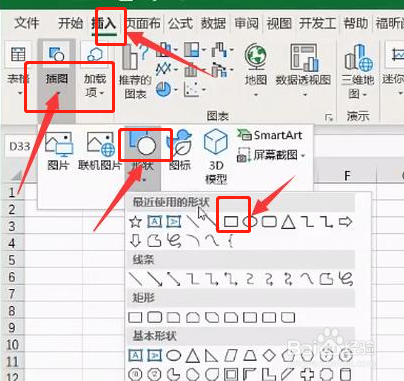Choose the left brace in recent shapes
Screen dimensions: 404x381
click(230, 241)
